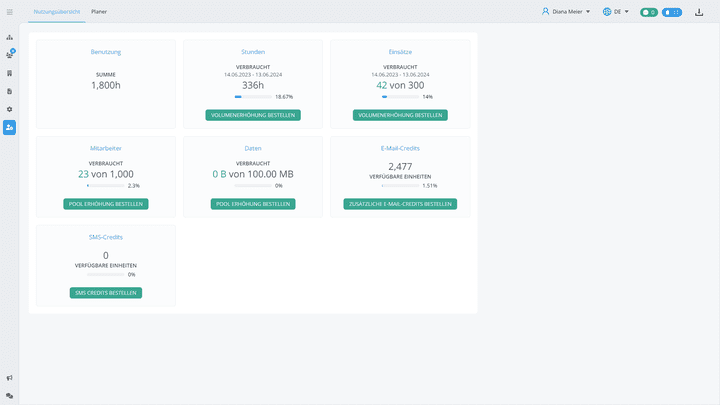Switch to the Planer tab
Viewport: 720px width, 405px height.
click(x=99, y=12)
